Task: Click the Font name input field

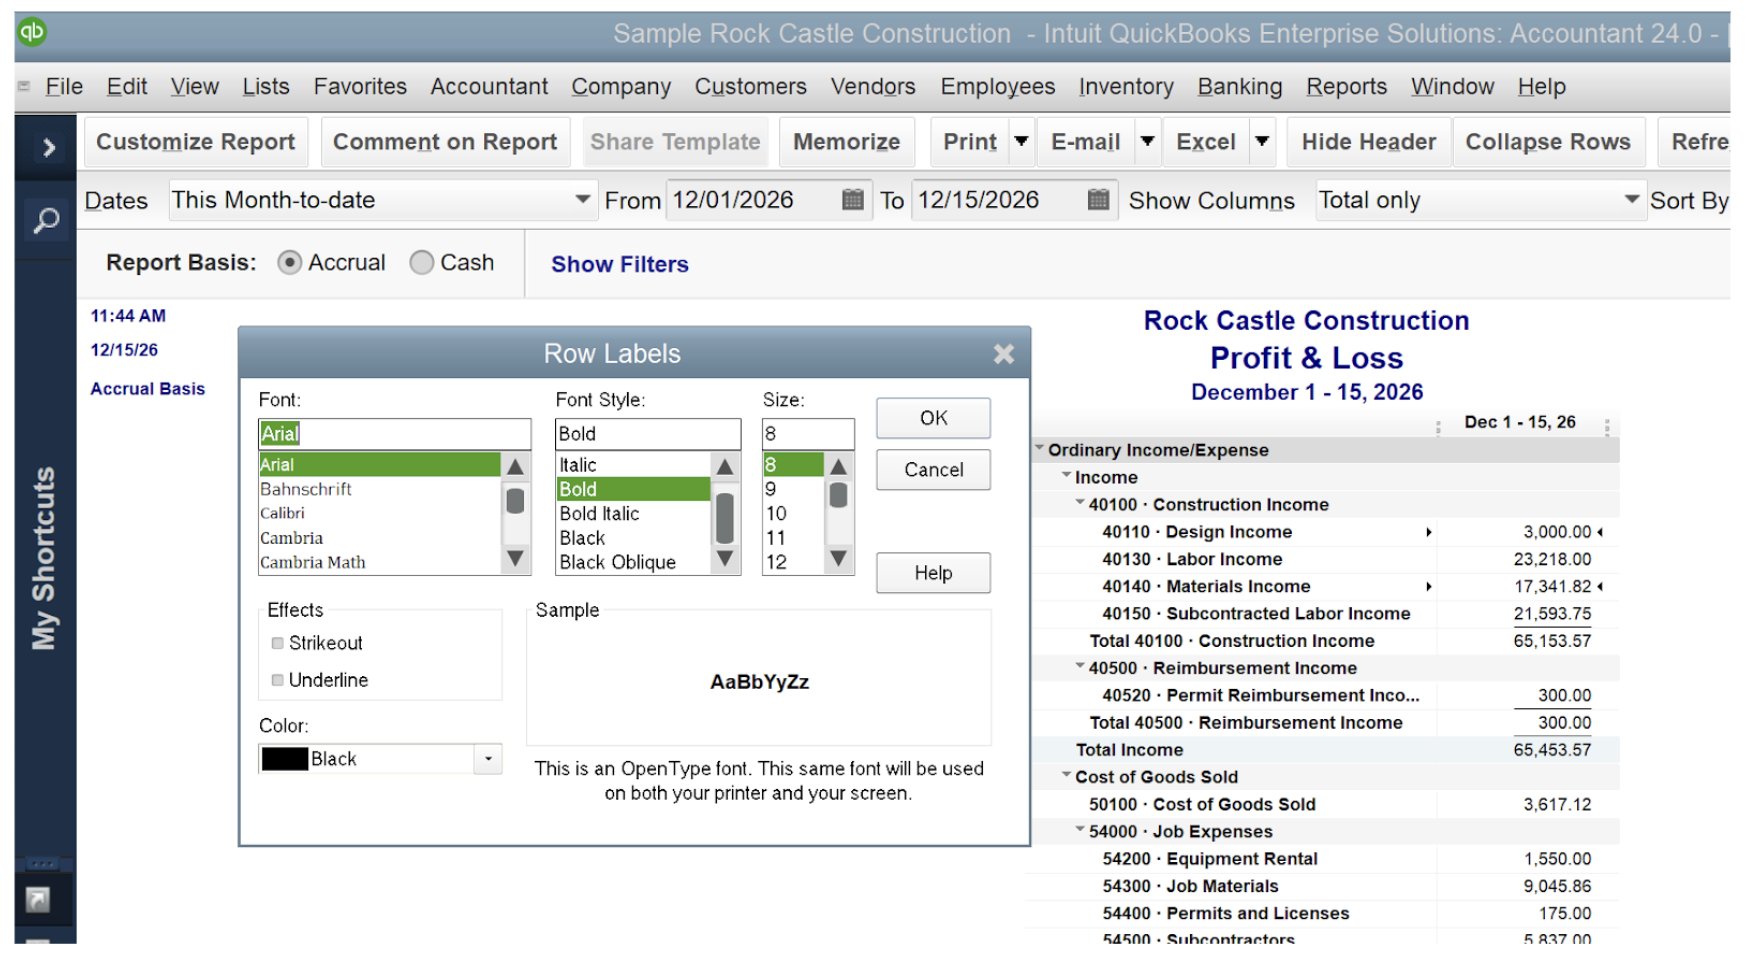Action: tap(394, 434)
